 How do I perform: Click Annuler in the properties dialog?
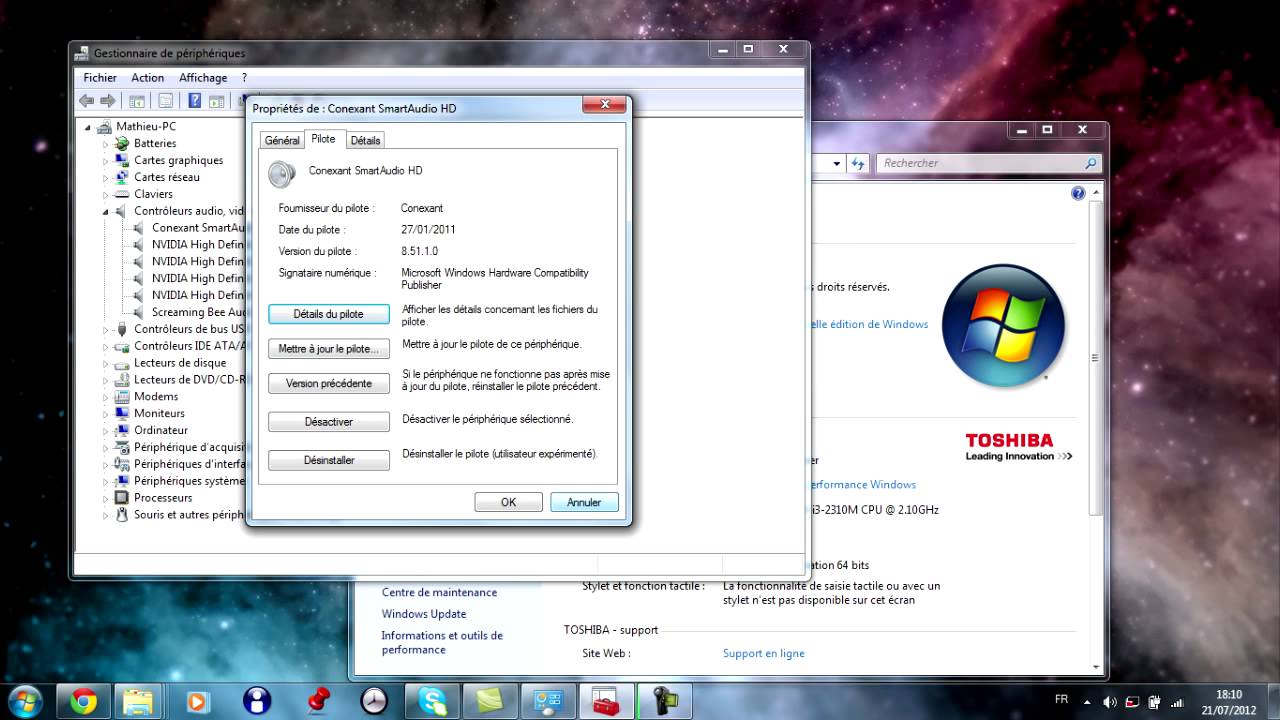(x=584, y=502)
